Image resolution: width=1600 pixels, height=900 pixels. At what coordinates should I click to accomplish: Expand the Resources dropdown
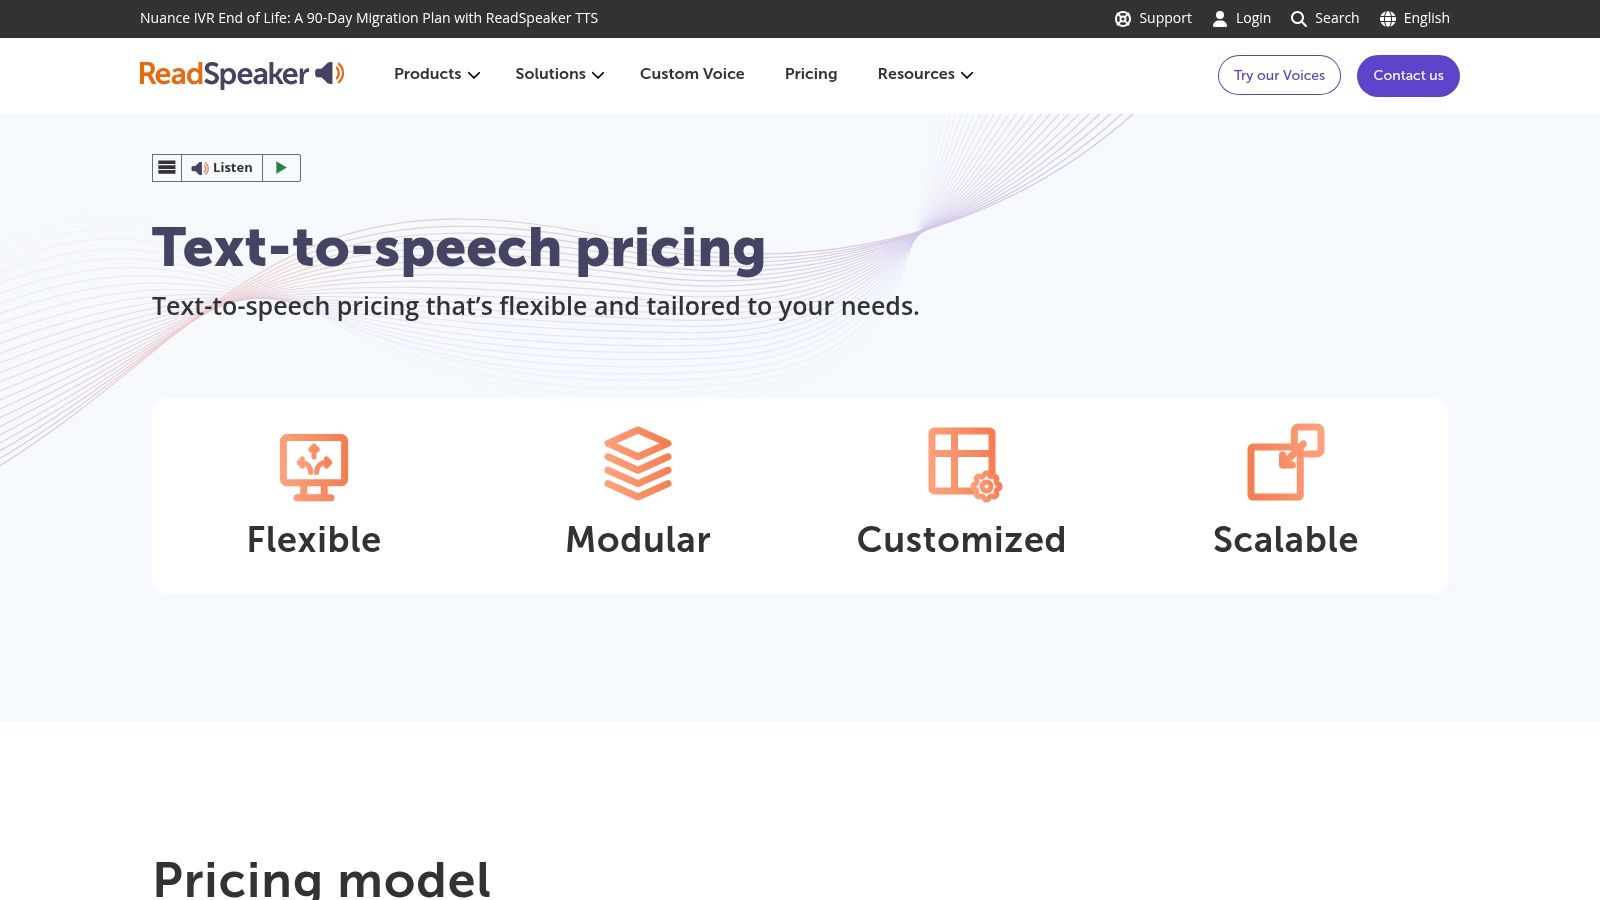pyautogui.click(x=924, y=74)
